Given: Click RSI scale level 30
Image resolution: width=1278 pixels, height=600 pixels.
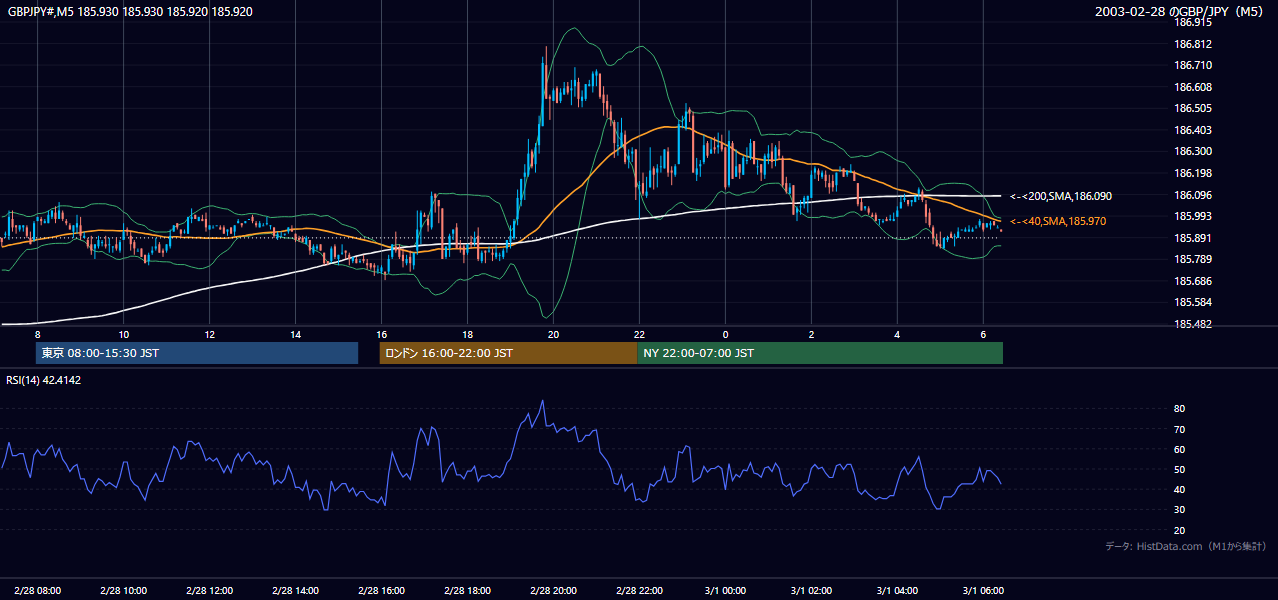Looking at the screenshot, I should point(1179,510).
